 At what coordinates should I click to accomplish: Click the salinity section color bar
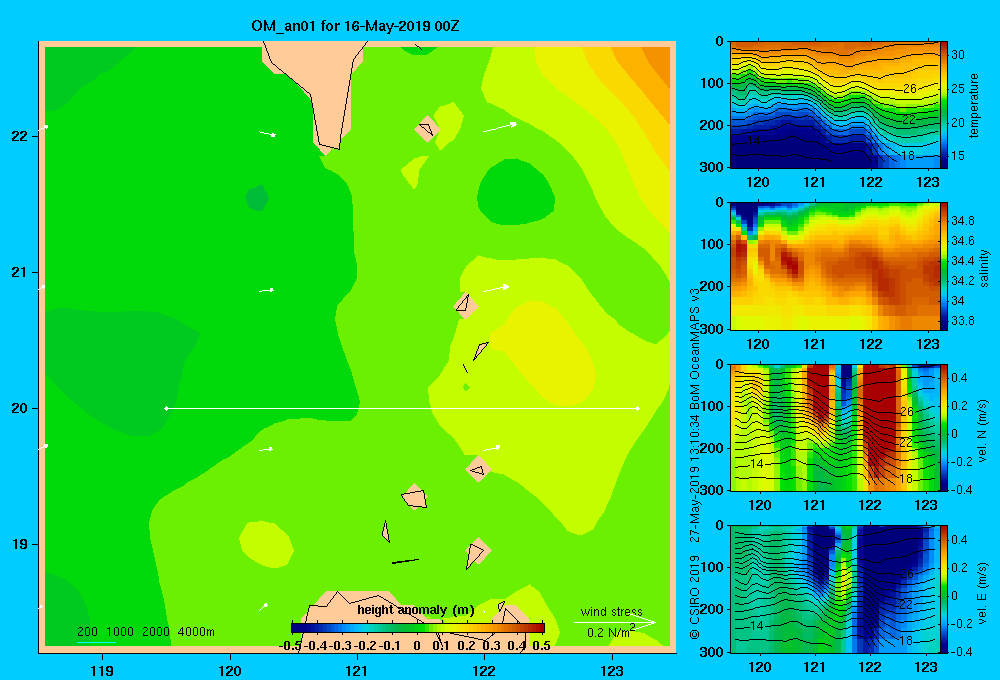(944, 266)
